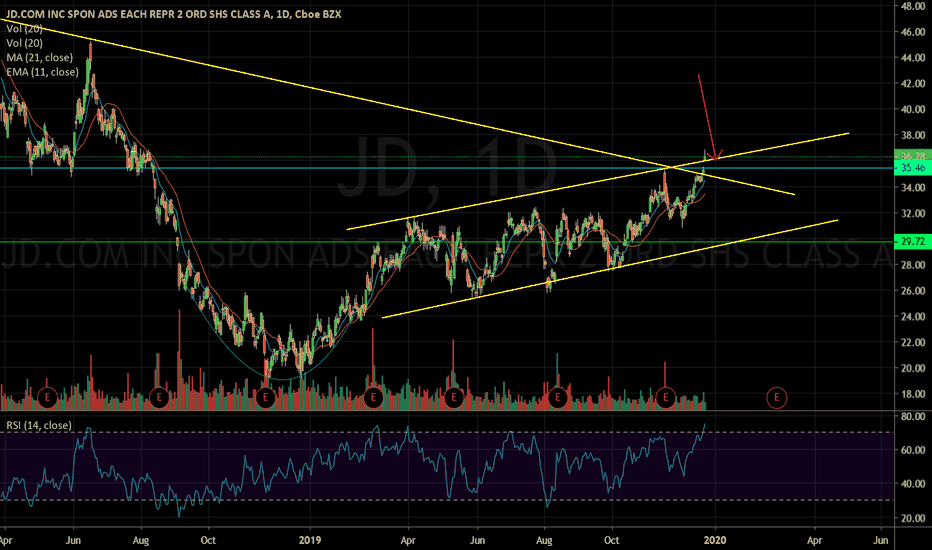Open the earnings E marker for November 2018
The image size is (932, 550).
265,397
